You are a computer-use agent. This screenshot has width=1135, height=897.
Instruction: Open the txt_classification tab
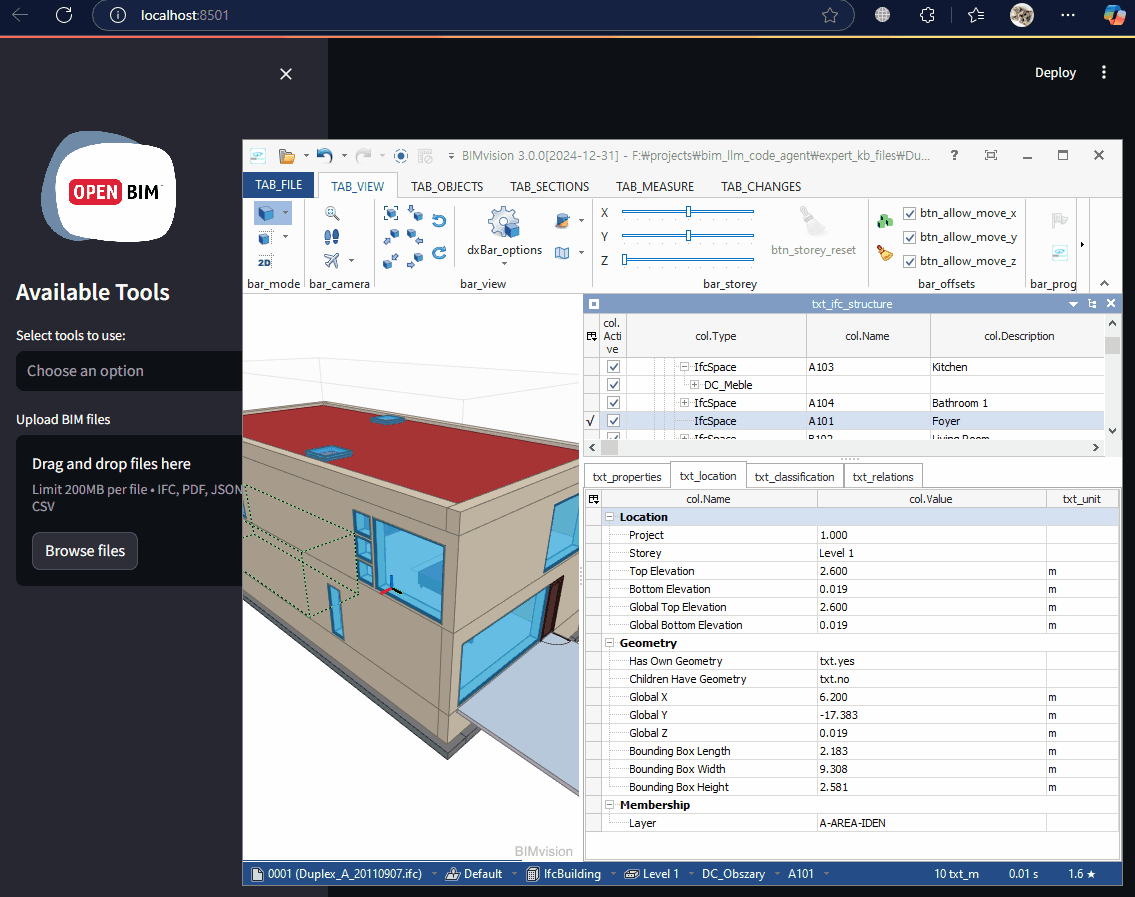[794, 476]
